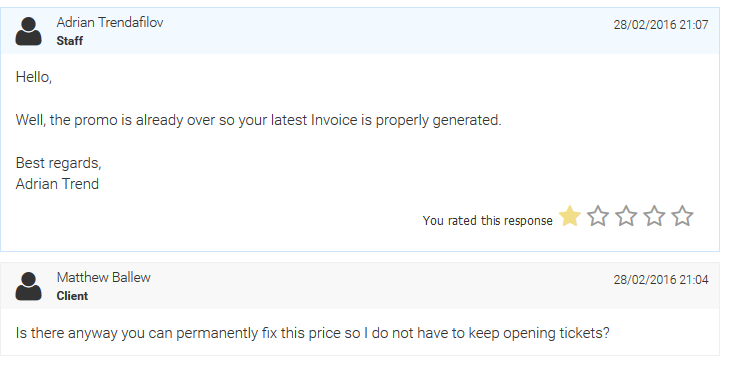Click the 28/02/2016 21:07 timestamp
The width and height of the screenshot is (730, 365).
point(661,25)
